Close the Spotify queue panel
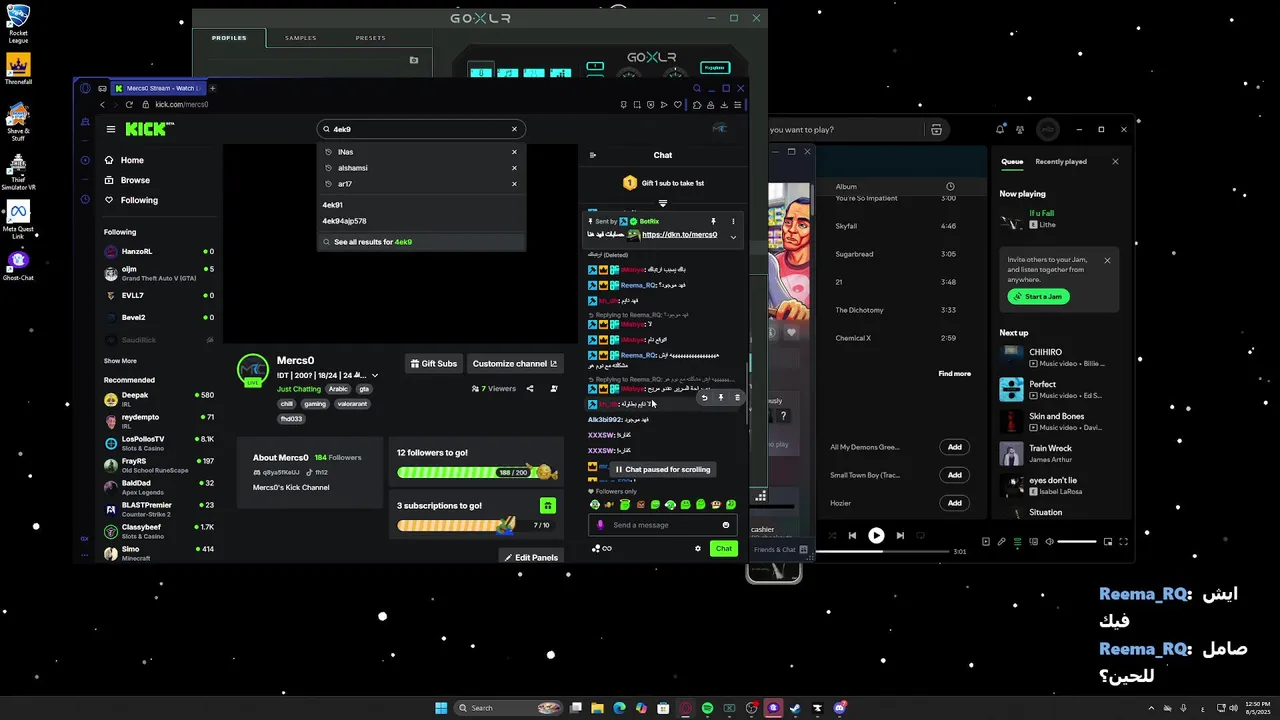1280x720 pixels. pos(1115,161)
